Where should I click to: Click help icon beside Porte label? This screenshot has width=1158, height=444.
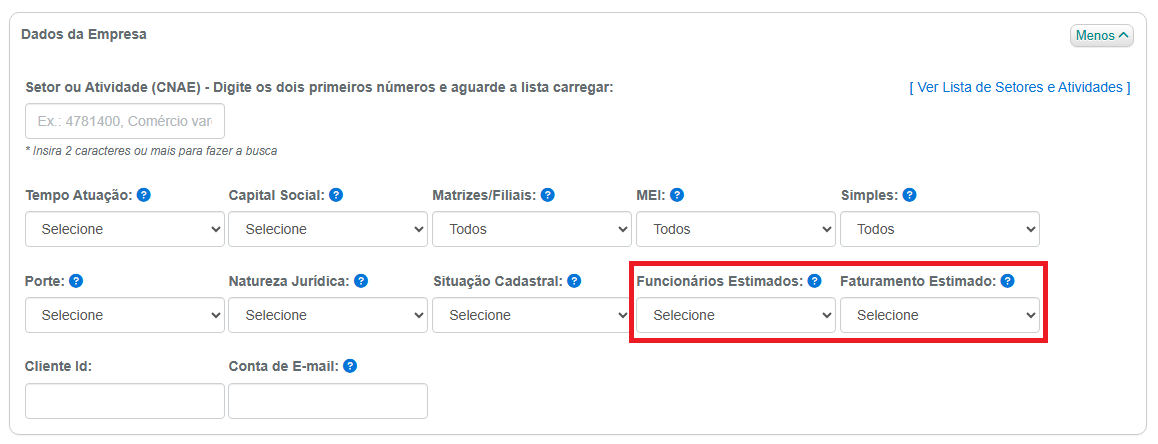pos(76,281)
